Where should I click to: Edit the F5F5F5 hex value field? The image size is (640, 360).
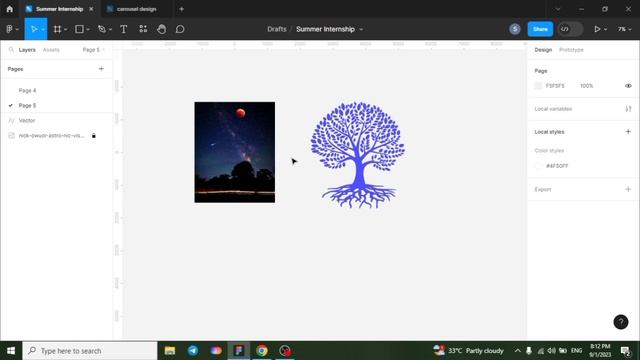(555, 86)
